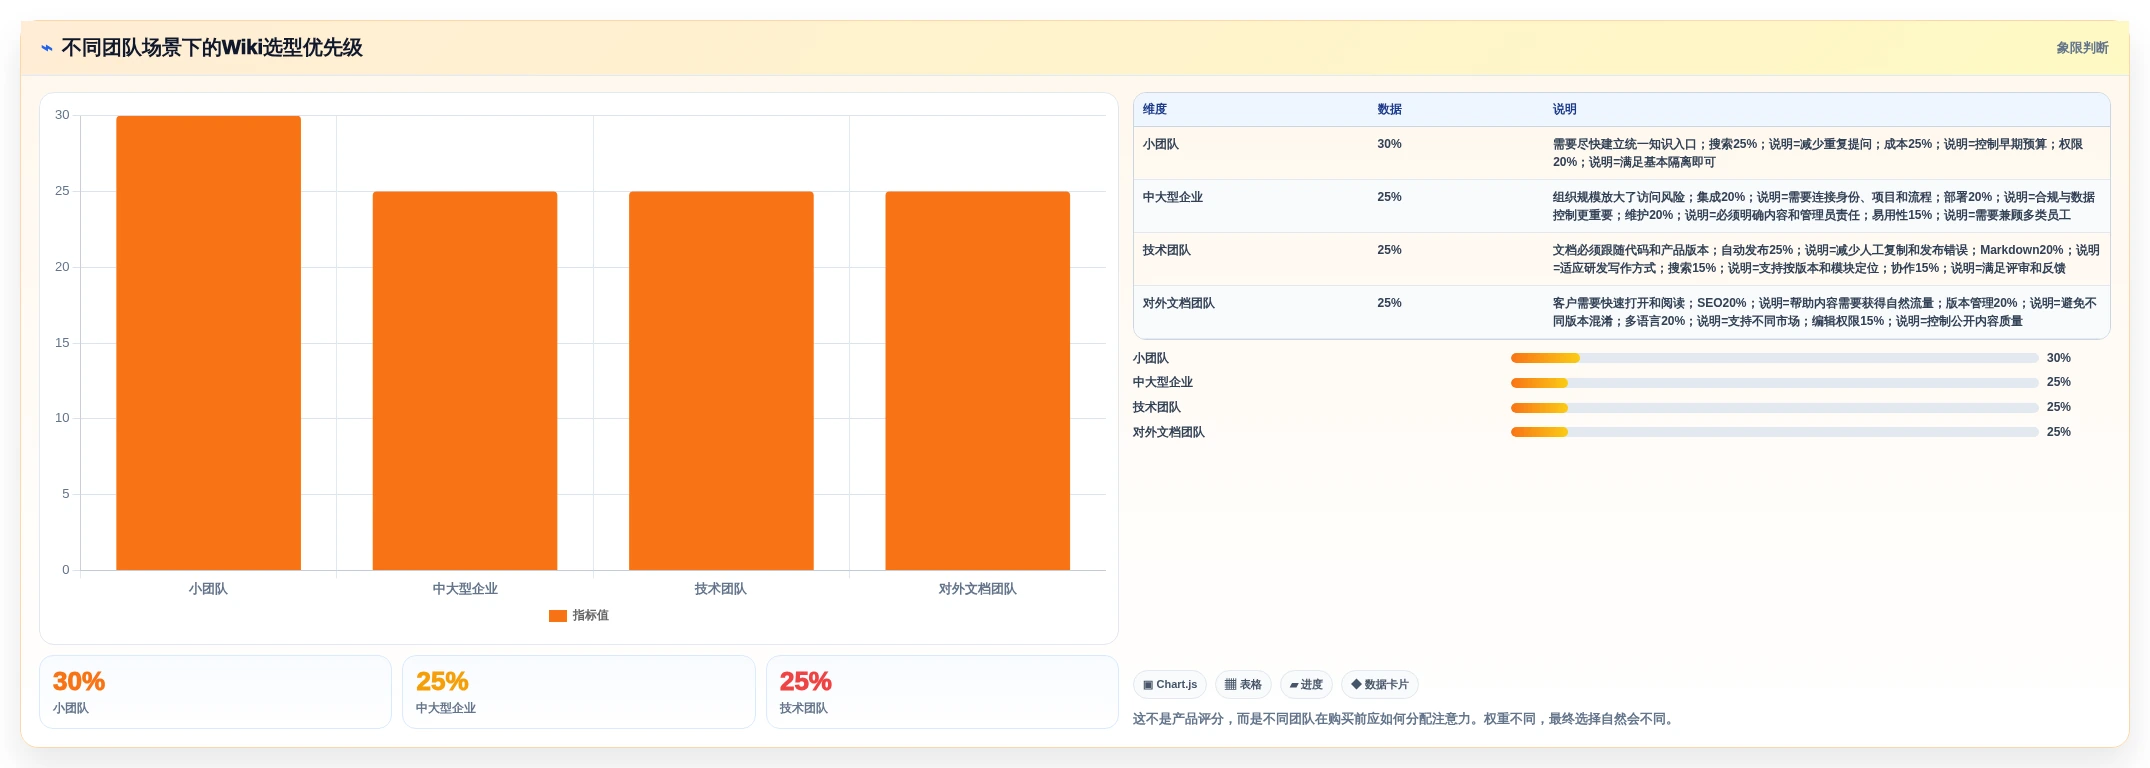Click the 中大型企业 progress bar
Screen dimensions: 2150x768
click(1774, 383)
